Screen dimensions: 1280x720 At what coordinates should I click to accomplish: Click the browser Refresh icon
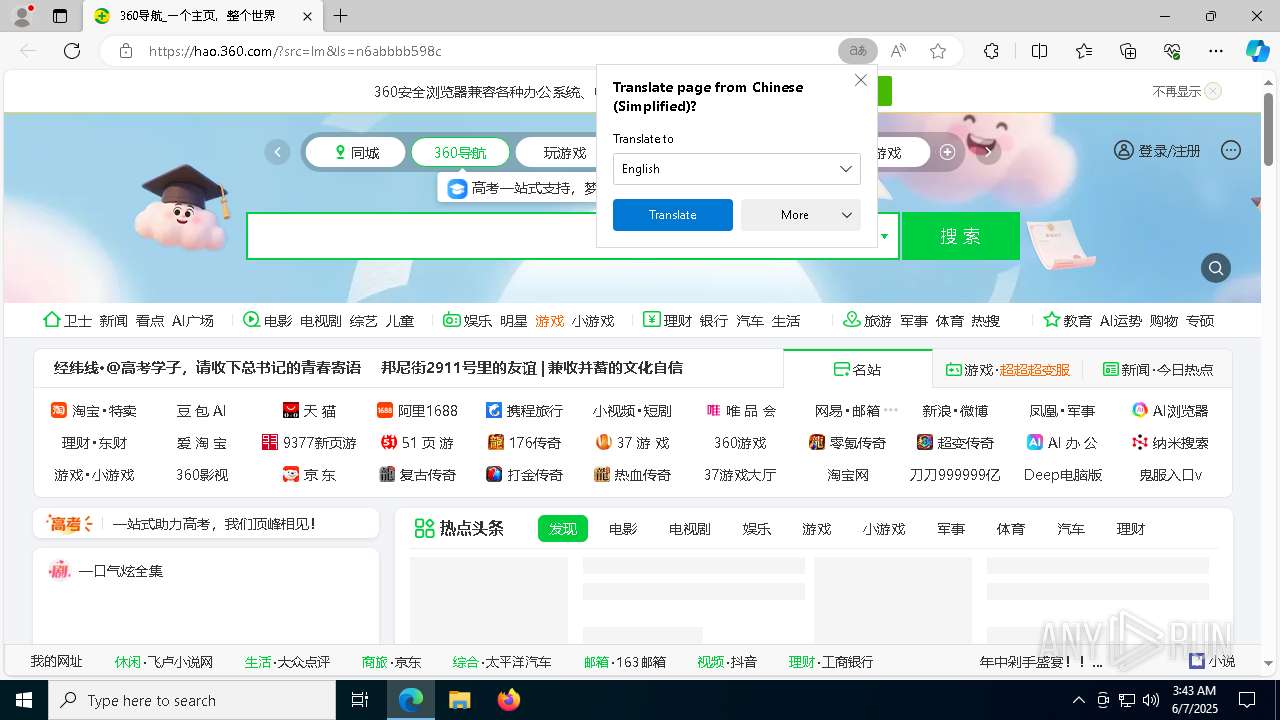[x=72, y=51]
